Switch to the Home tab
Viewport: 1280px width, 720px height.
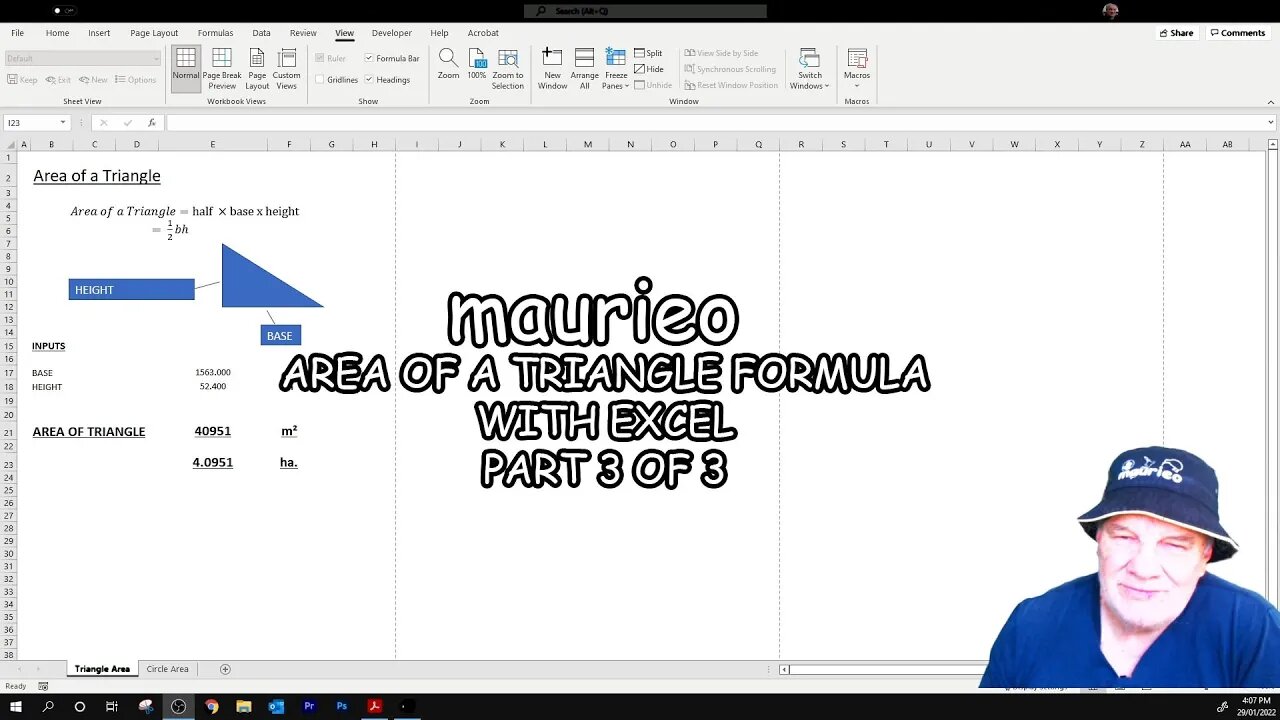(57, 33)
